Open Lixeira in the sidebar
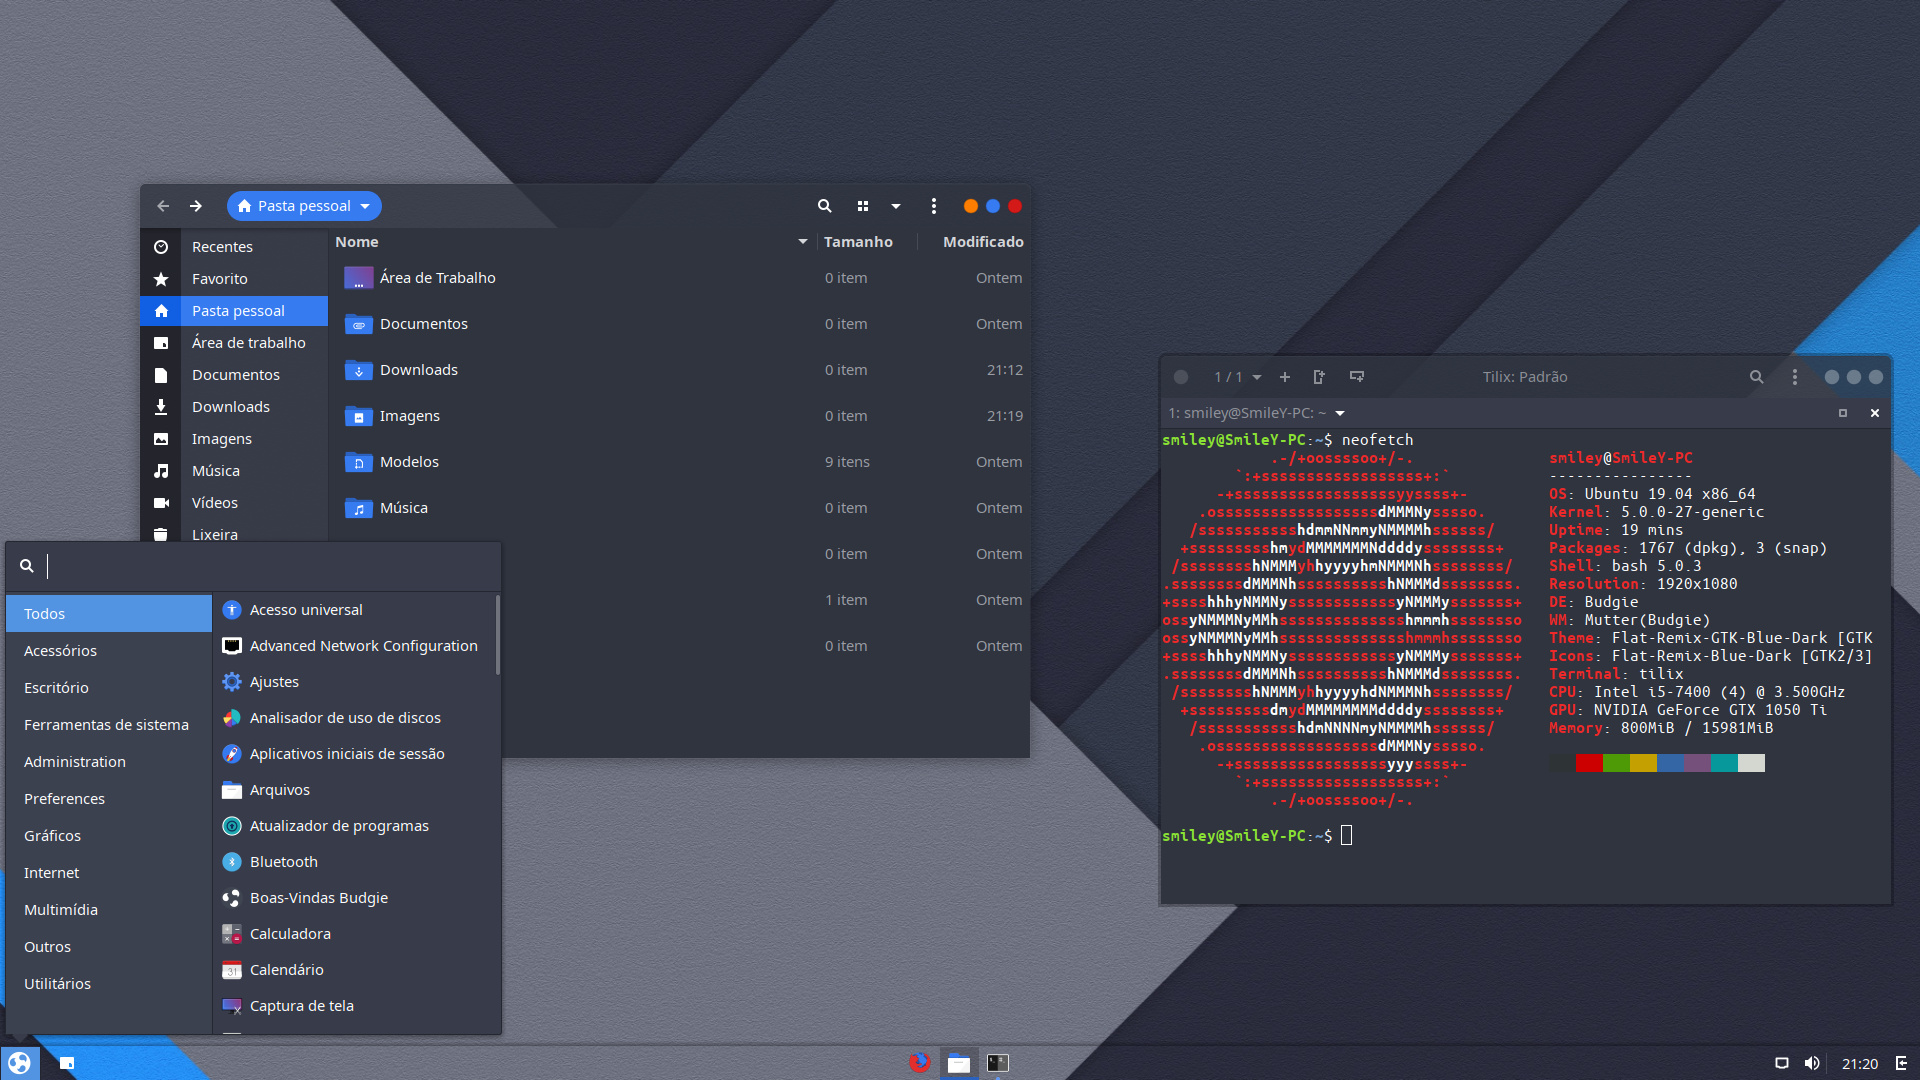1920x1080 pixels. click(215, 534)
